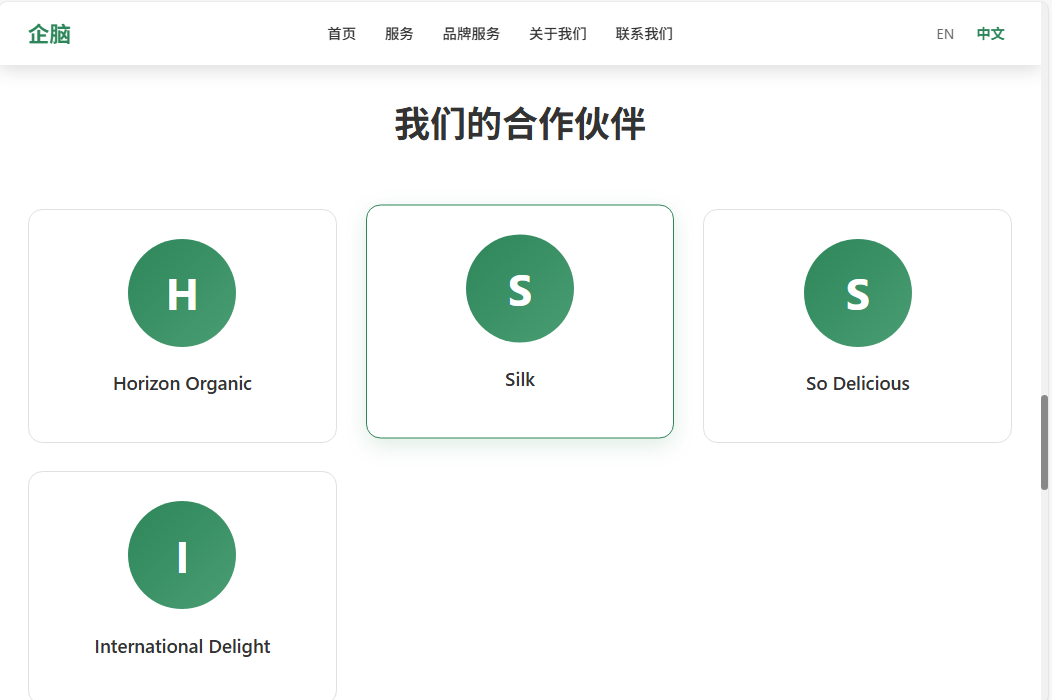Screen dimensions: 1052x700
Task: Select the 中文 language option
Action: (x=990, y=34)
